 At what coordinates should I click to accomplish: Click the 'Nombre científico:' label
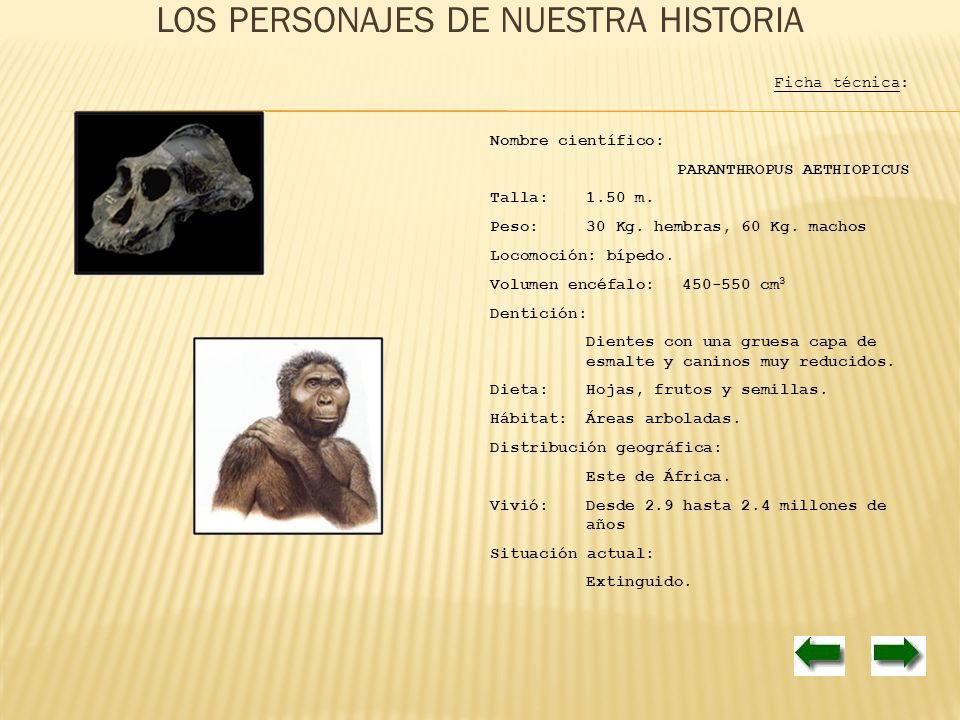pyautogui.click(x=576, y=141)
